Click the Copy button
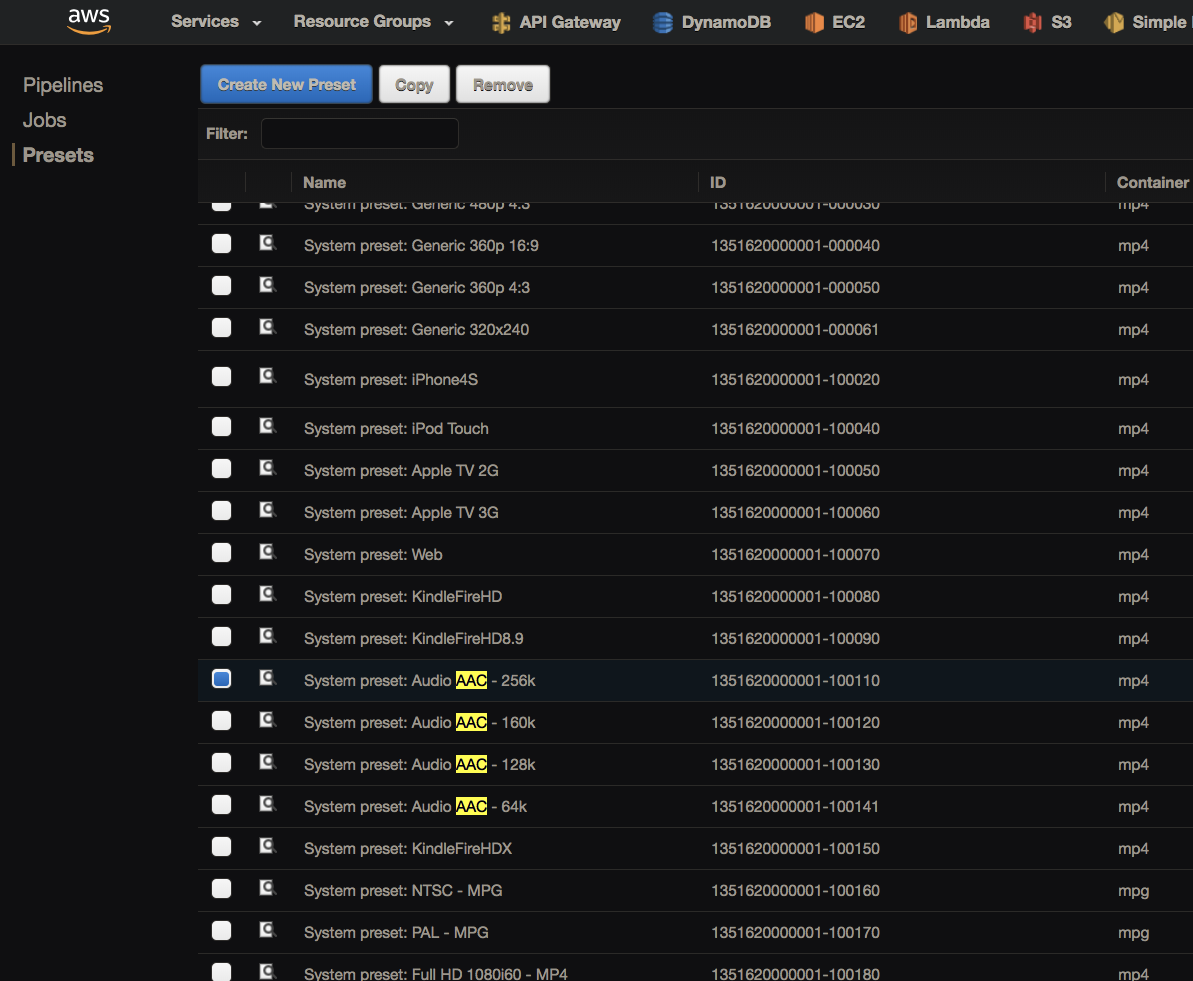 [414, 84]
